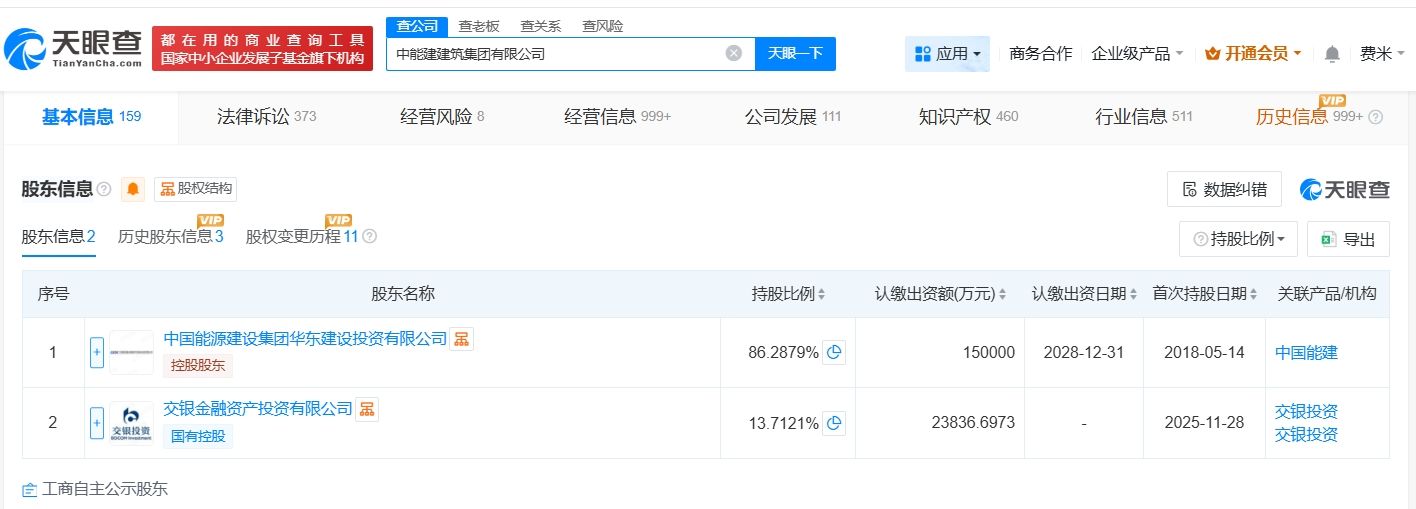Open the 应用 dropdown menu
The height and width of the screenshot is (509, 1416).
click(947, 54)
